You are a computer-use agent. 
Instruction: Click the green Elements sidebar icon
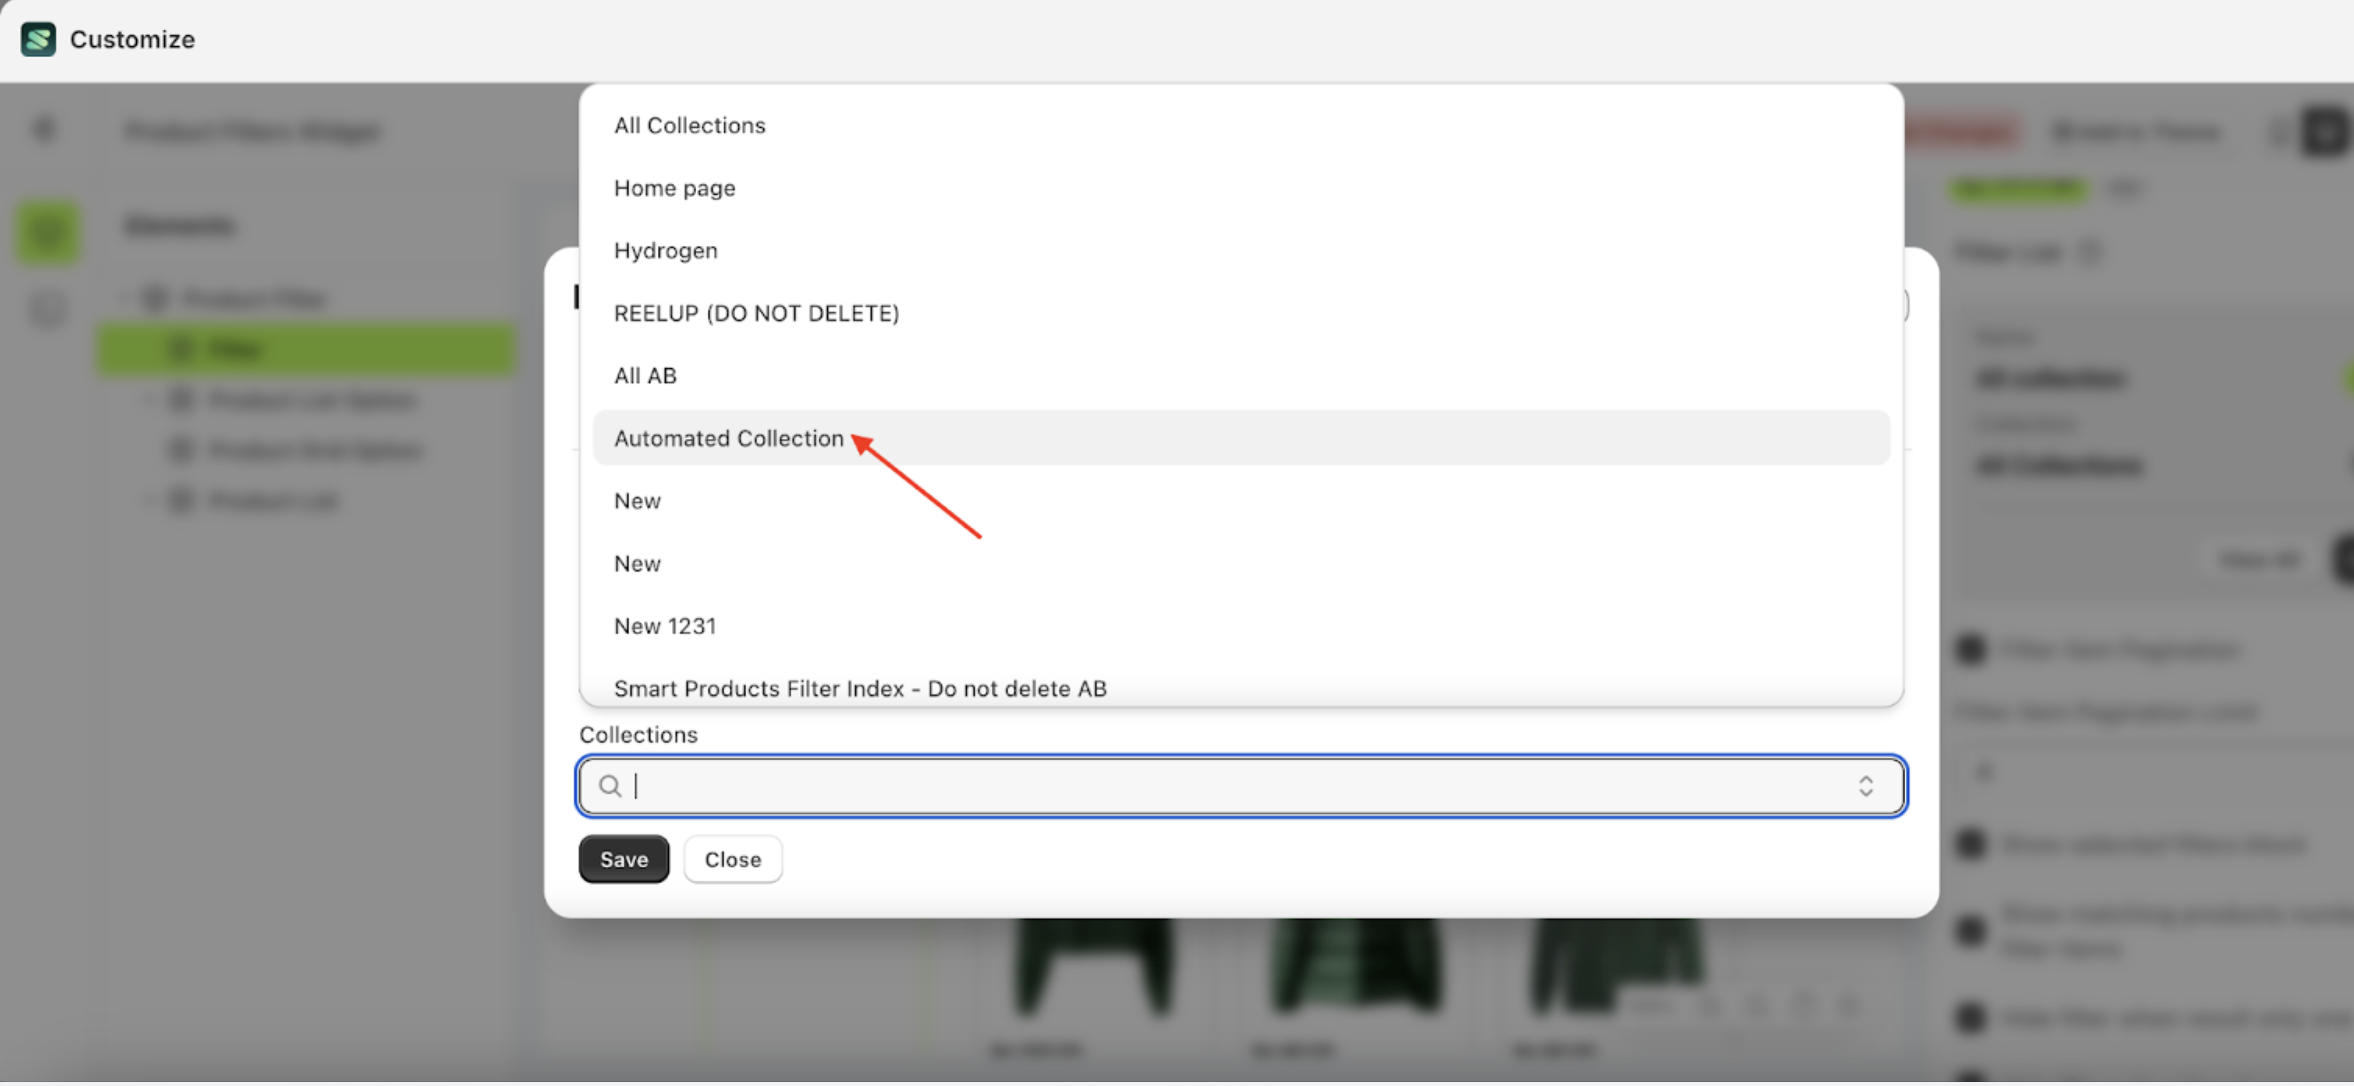(47, 233)
